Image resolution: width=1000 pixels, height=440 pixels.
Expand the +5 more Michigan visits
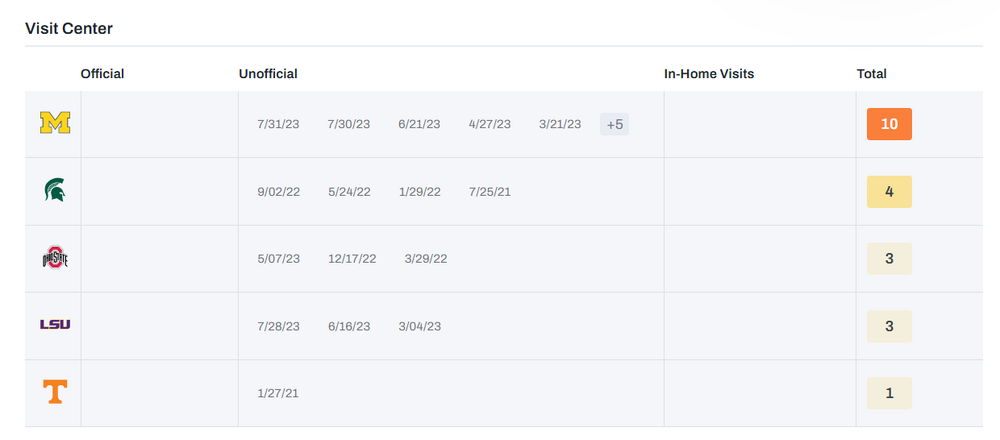click(x=614, y=124)
